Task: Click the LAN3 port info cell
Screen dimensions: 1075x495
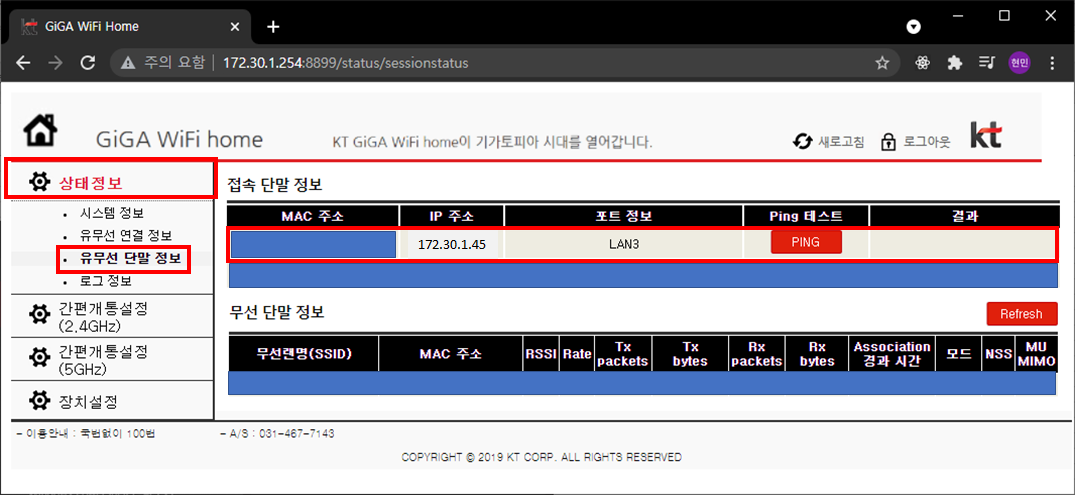Action: (x=624, y=244)
